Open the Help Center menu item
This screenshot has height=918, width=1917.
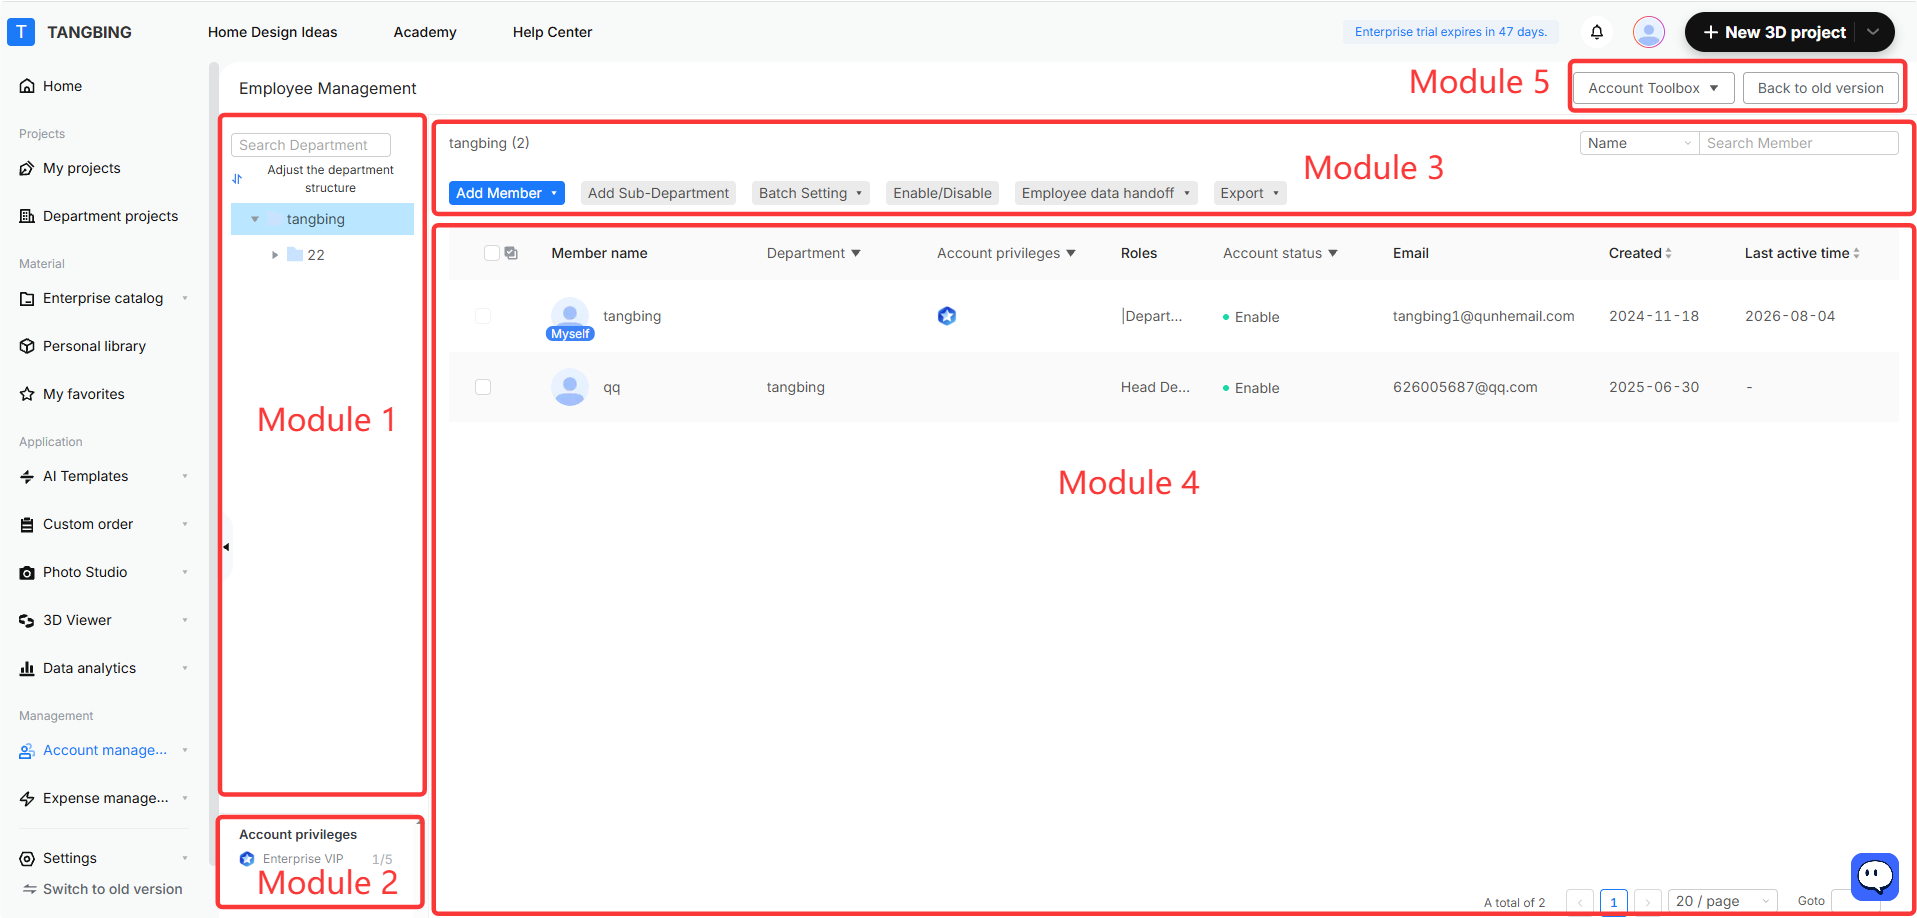coord(553,32)
